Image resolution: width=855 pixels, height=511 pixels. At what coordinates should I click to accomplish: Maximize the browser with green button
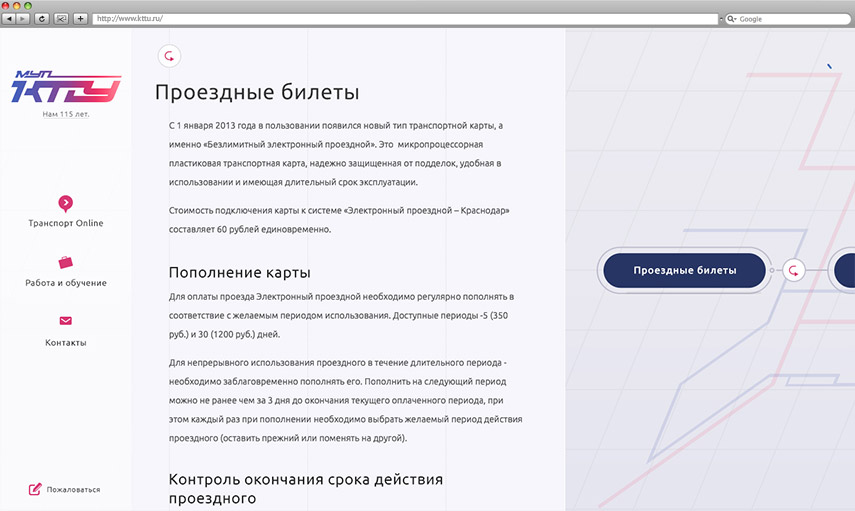coord(28,5)
